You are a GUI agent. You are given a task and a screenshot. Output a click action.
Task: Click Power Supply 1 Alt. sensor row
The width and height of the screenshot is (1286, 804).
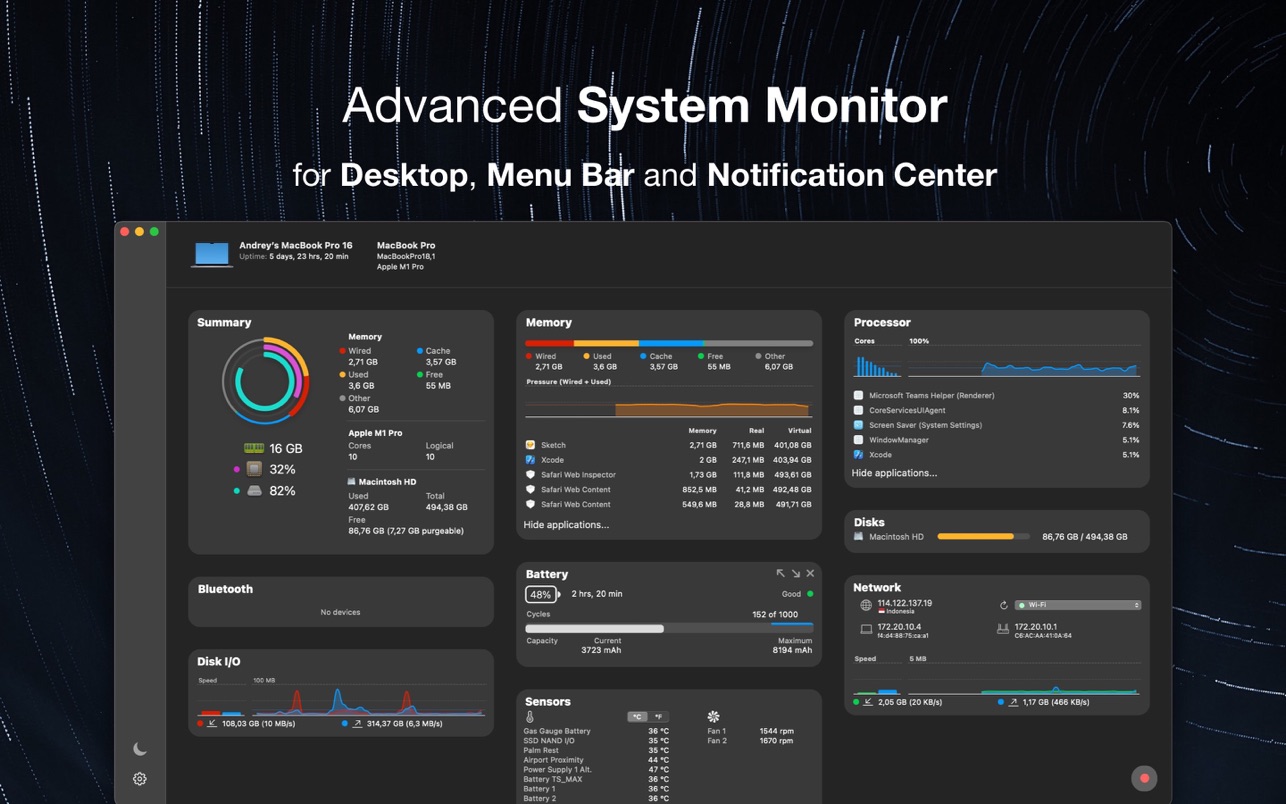[x=597, y=770]
